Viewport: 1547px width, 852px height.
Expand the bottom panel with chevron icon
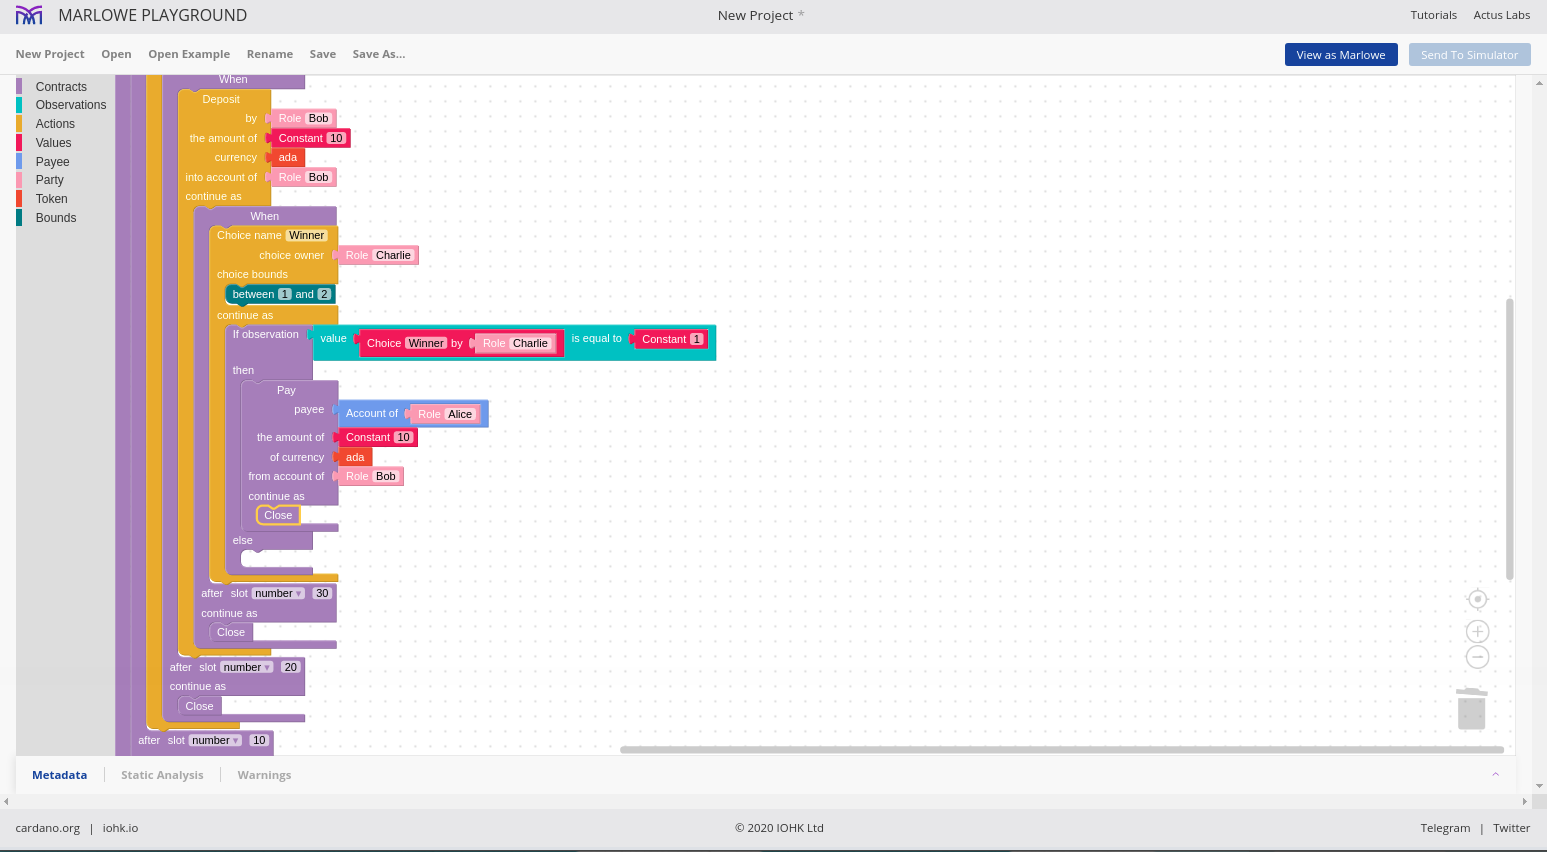coord(1495,775)
